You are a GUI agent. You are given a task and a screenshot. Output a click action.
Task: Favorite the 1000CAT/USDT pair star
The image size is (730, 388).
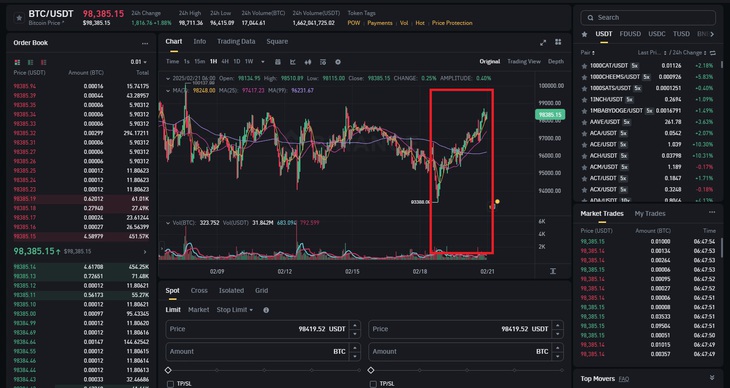[584, 66]
